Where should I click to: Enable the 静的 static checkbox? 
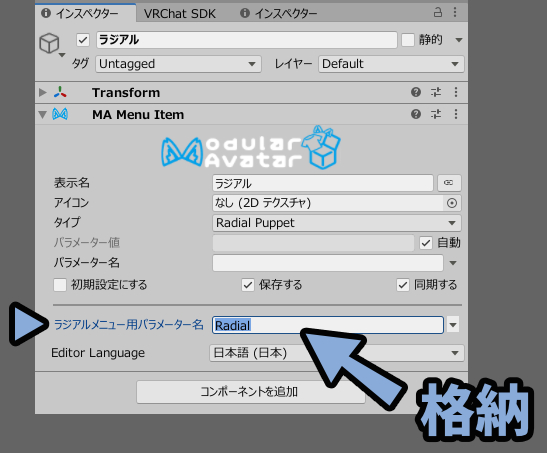tap(407, 40)
